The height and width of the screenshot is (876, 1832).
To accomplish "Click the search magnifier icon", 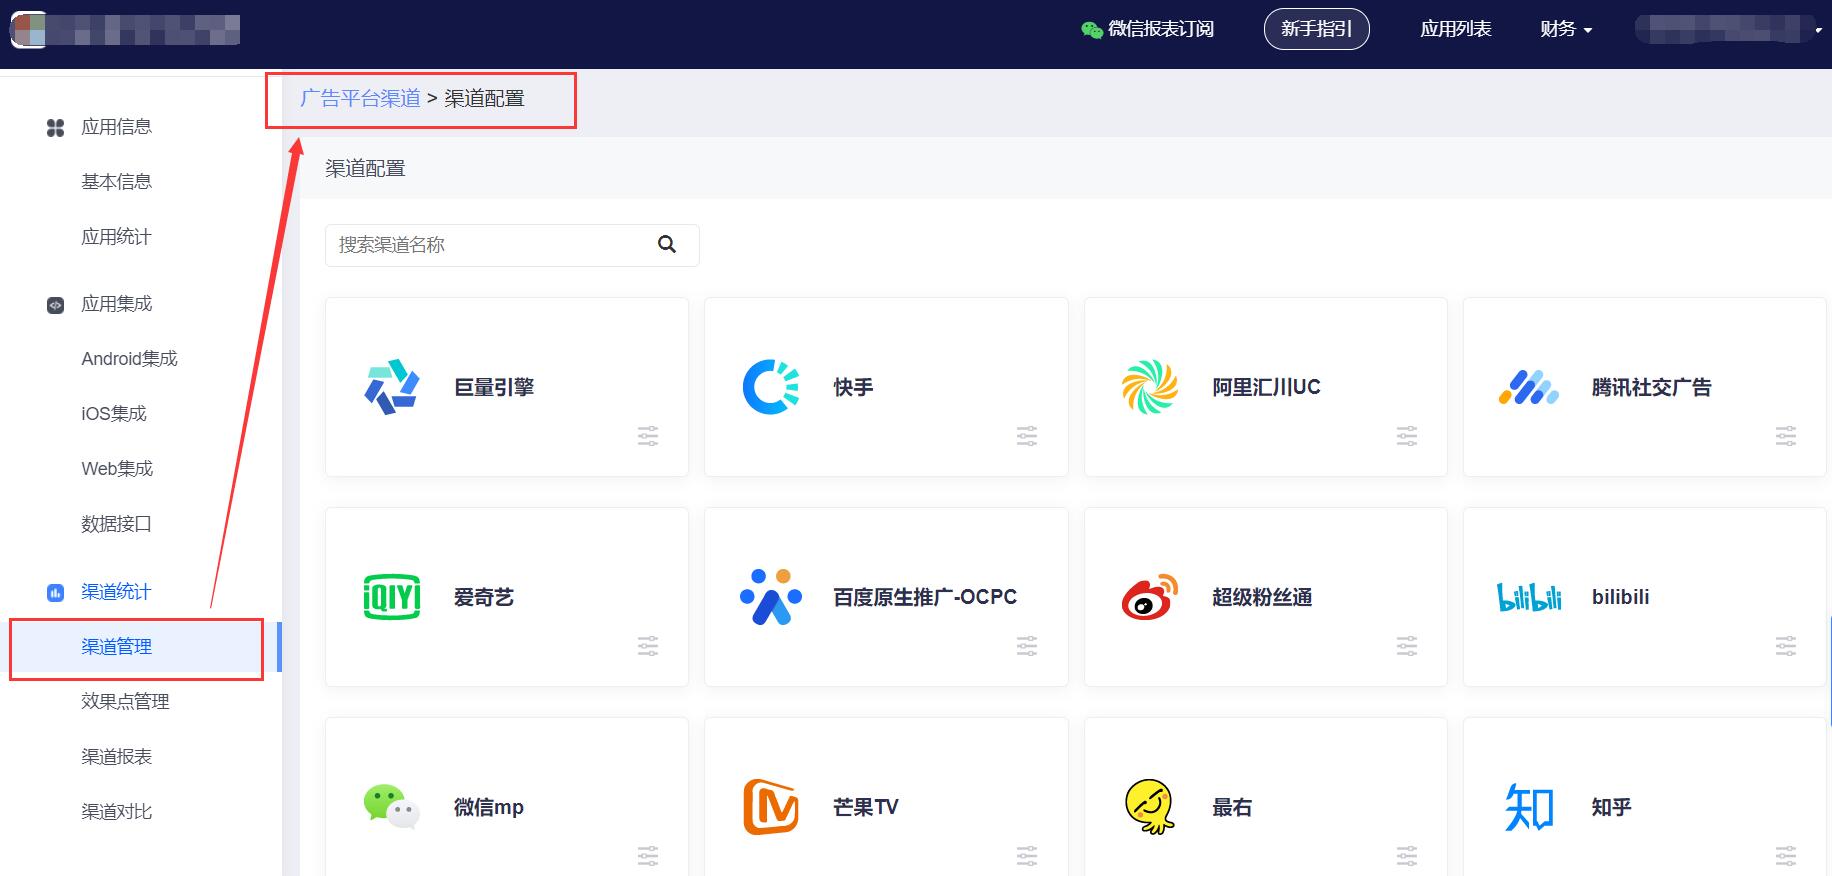I will 667,244.
